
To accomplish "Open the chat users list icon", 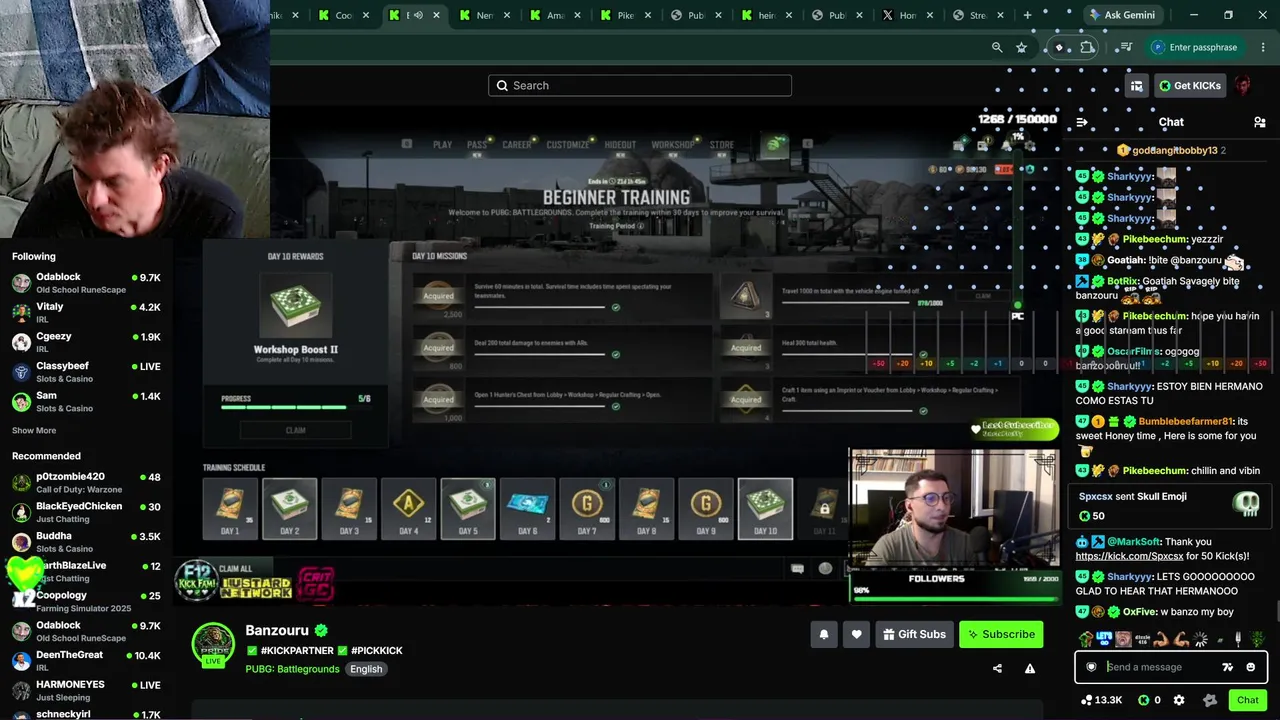I will (x=1259, y=122).
